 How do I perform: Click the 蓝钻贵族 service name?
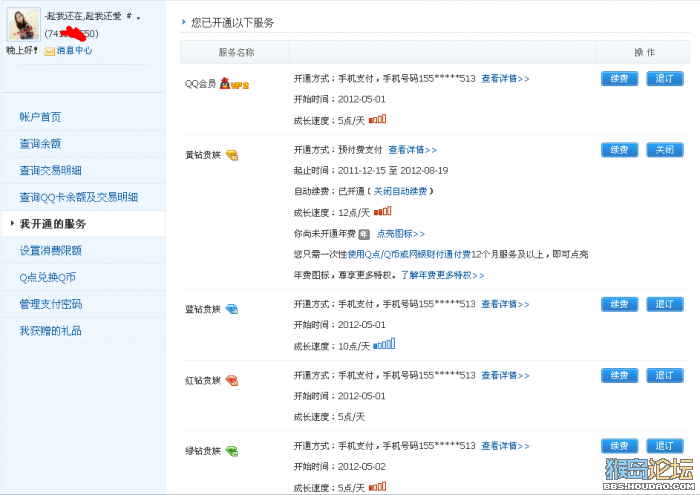[203, 309]
